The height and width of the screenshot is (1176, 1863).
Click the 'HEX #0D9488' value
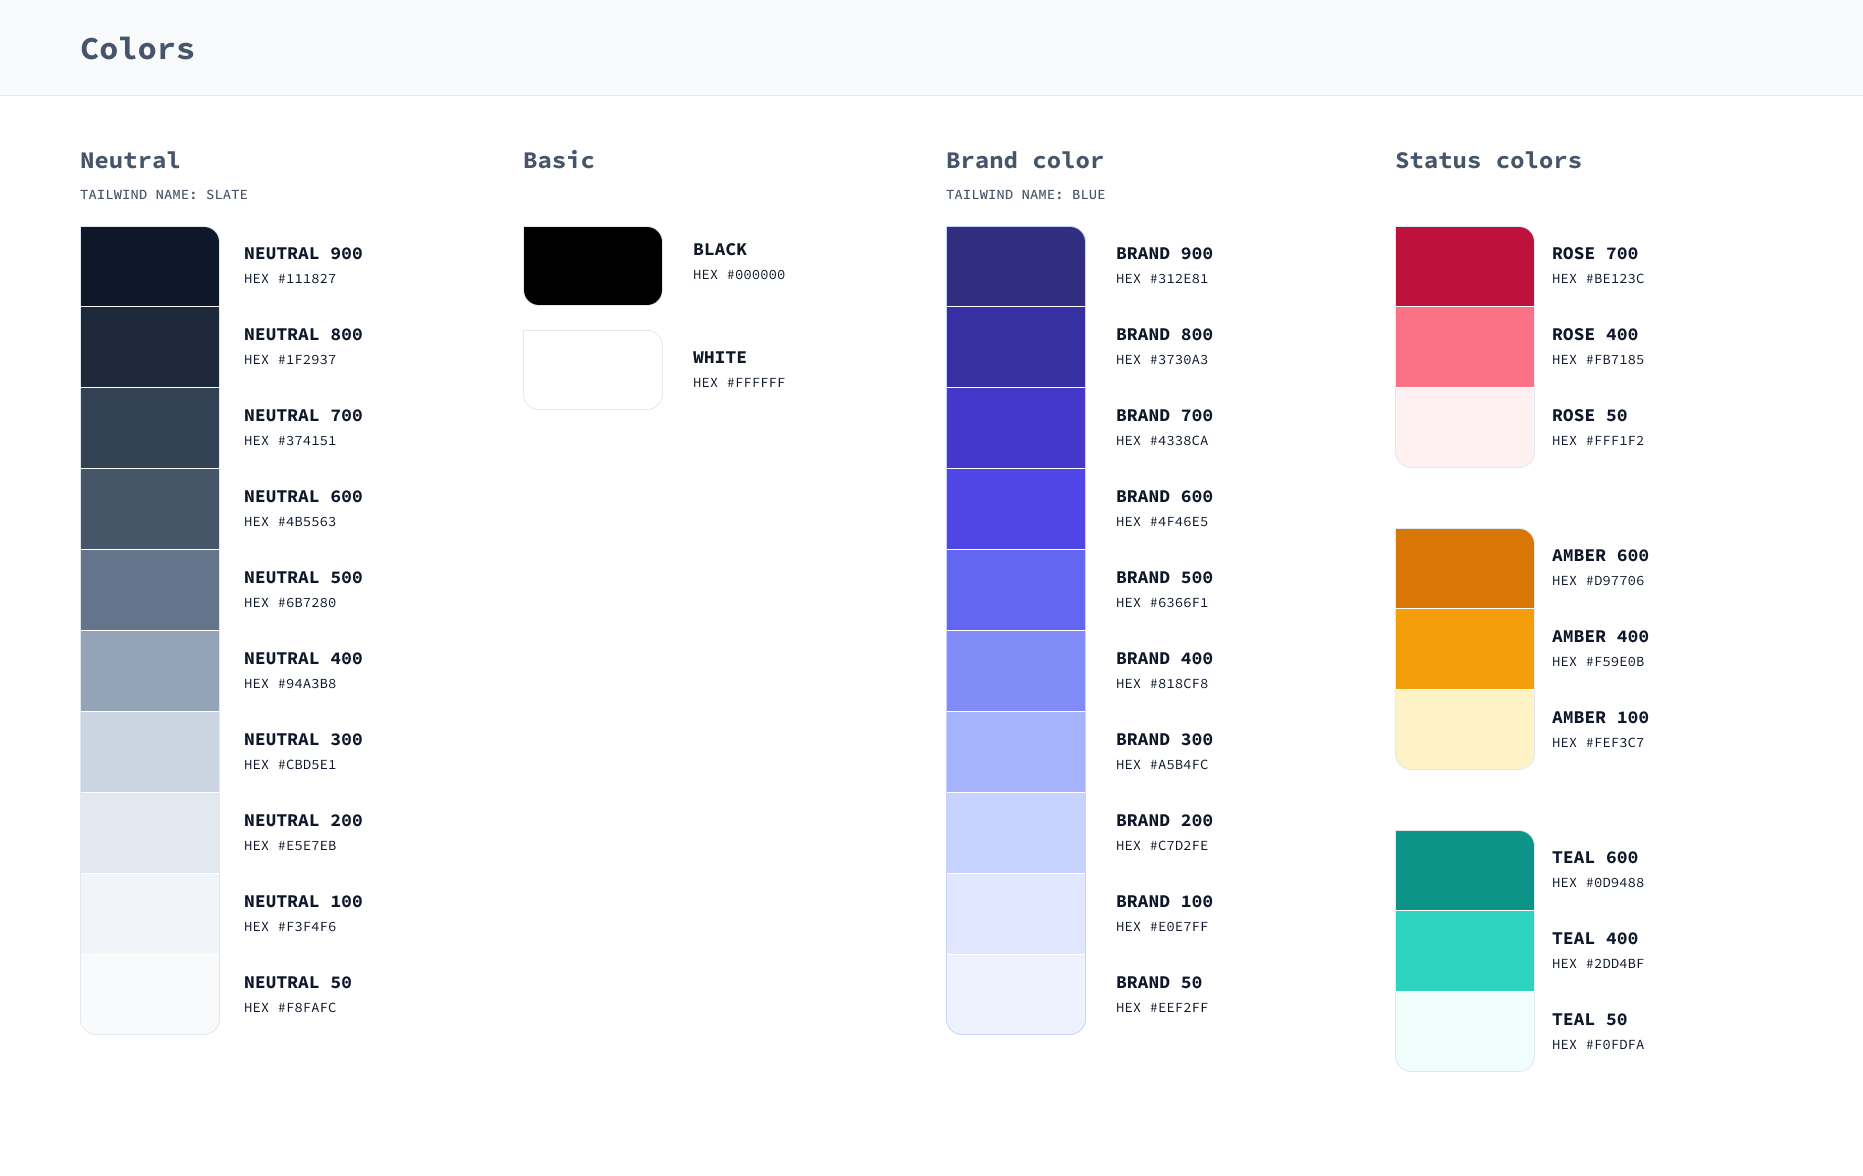coord(1598,883)
